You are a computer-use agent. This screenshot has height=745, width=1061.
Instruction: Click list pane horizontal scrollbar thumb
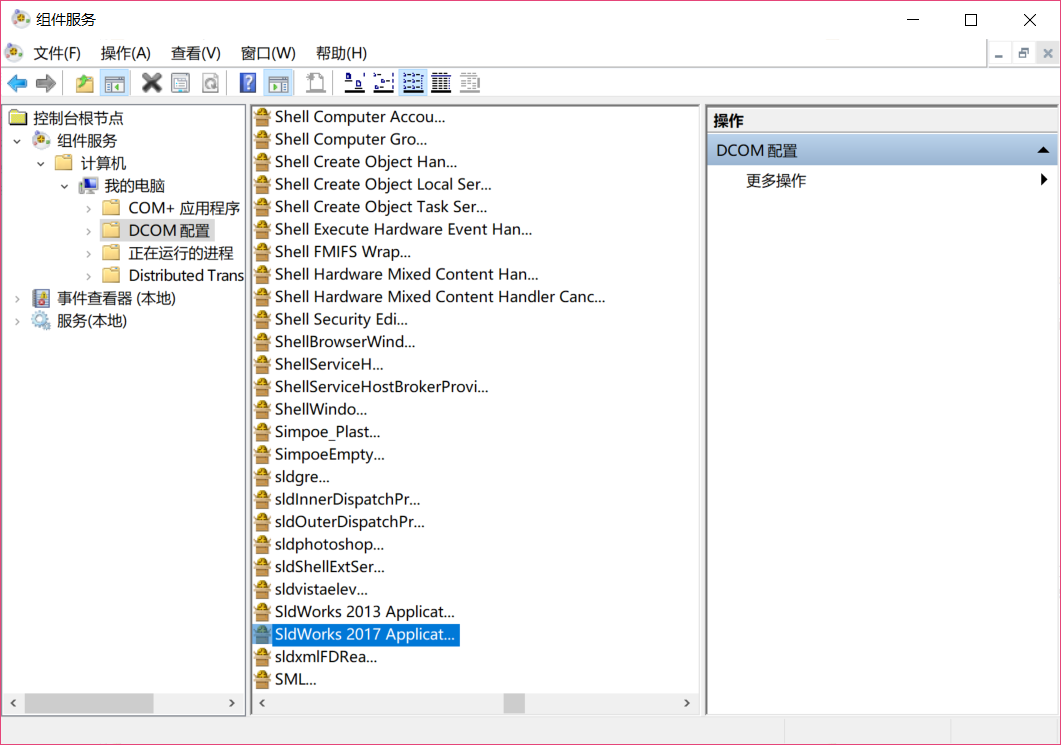(514, 703)
